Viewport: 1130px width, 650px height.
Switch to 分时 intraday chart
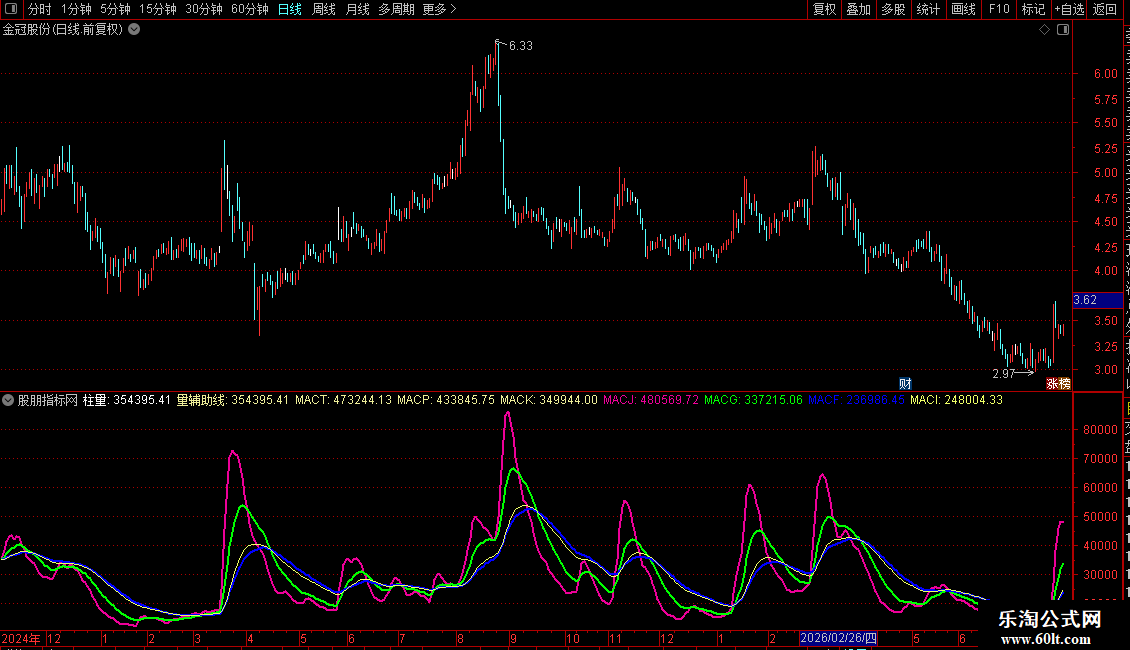point(40,9)
